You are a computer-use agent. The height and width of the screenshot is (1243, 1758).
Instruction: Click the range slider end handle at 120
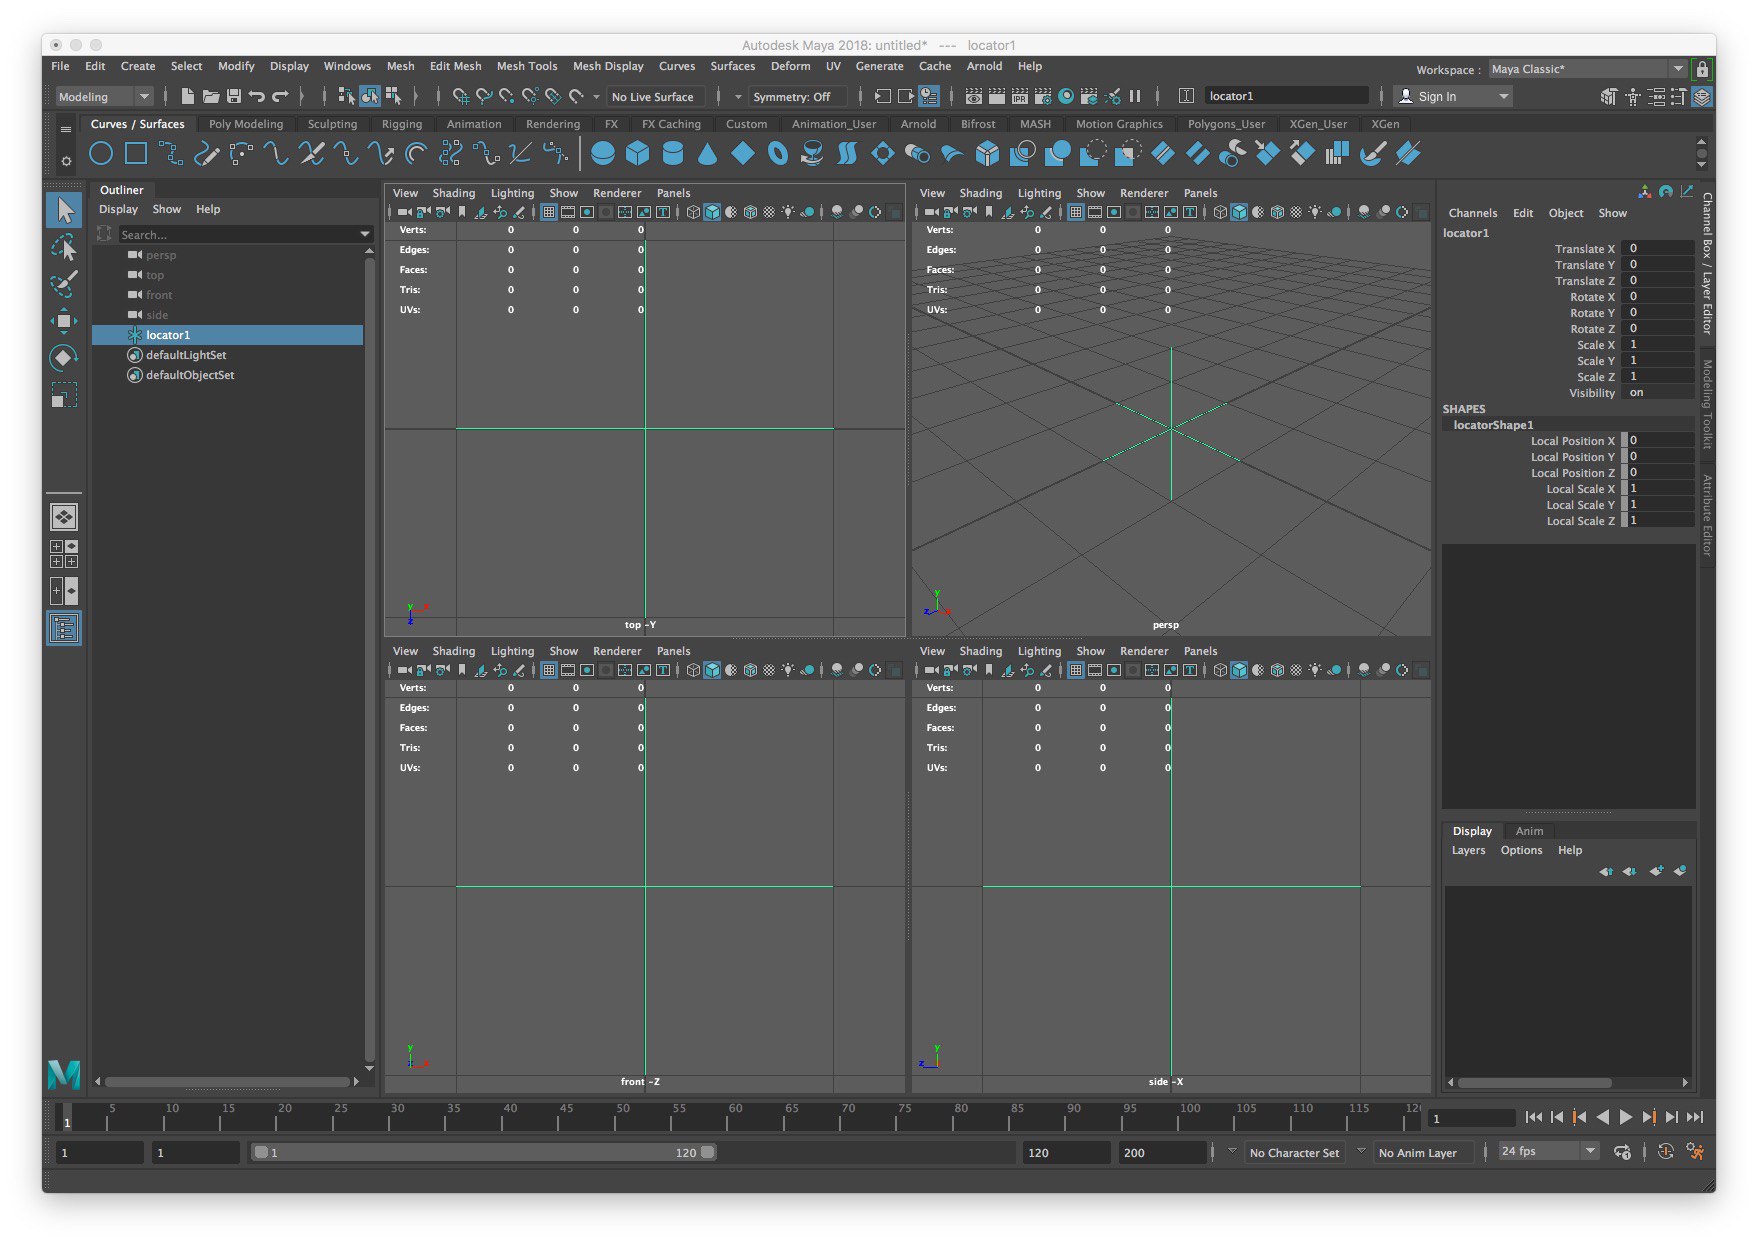tap(708, 1152)
